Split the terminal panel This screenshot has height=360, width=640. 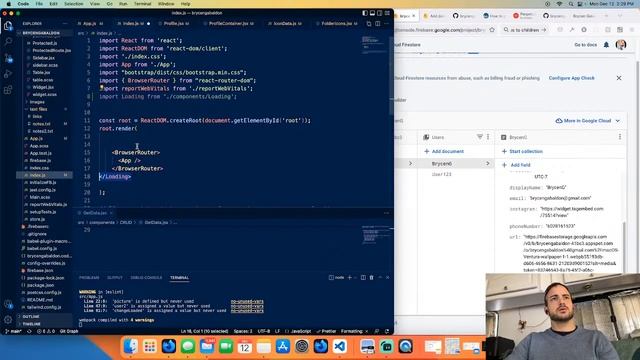(363, 278)
